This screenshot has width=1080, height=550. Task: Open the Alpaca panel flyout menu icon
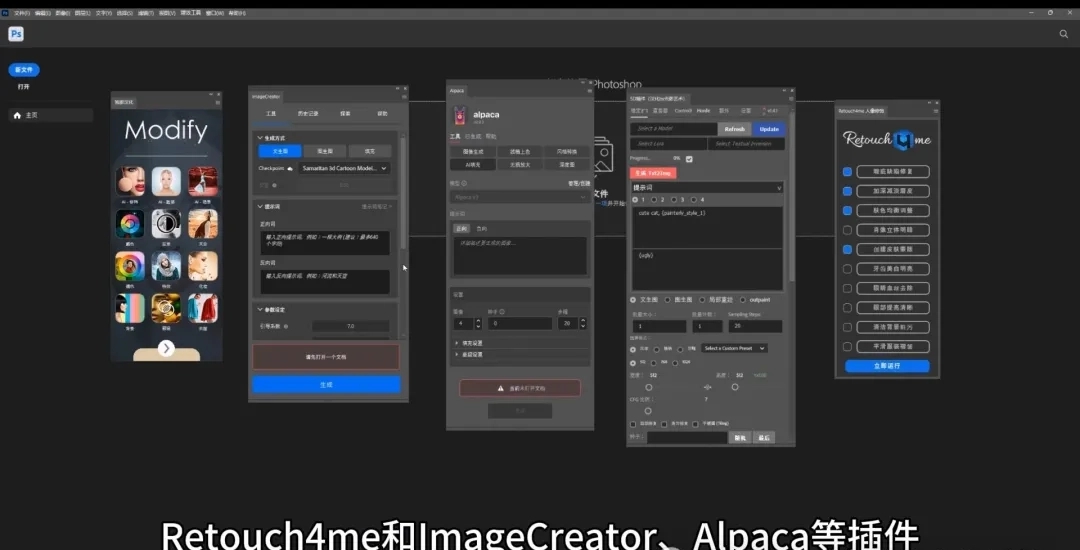click(590, 90)
